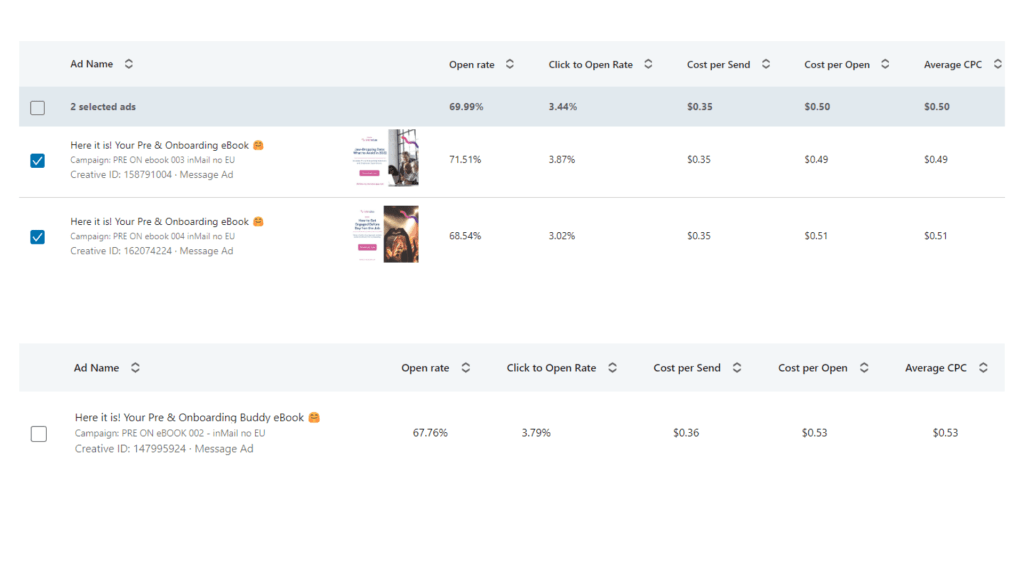Sort bottom table by Click to Open Rate

[612, 368]
